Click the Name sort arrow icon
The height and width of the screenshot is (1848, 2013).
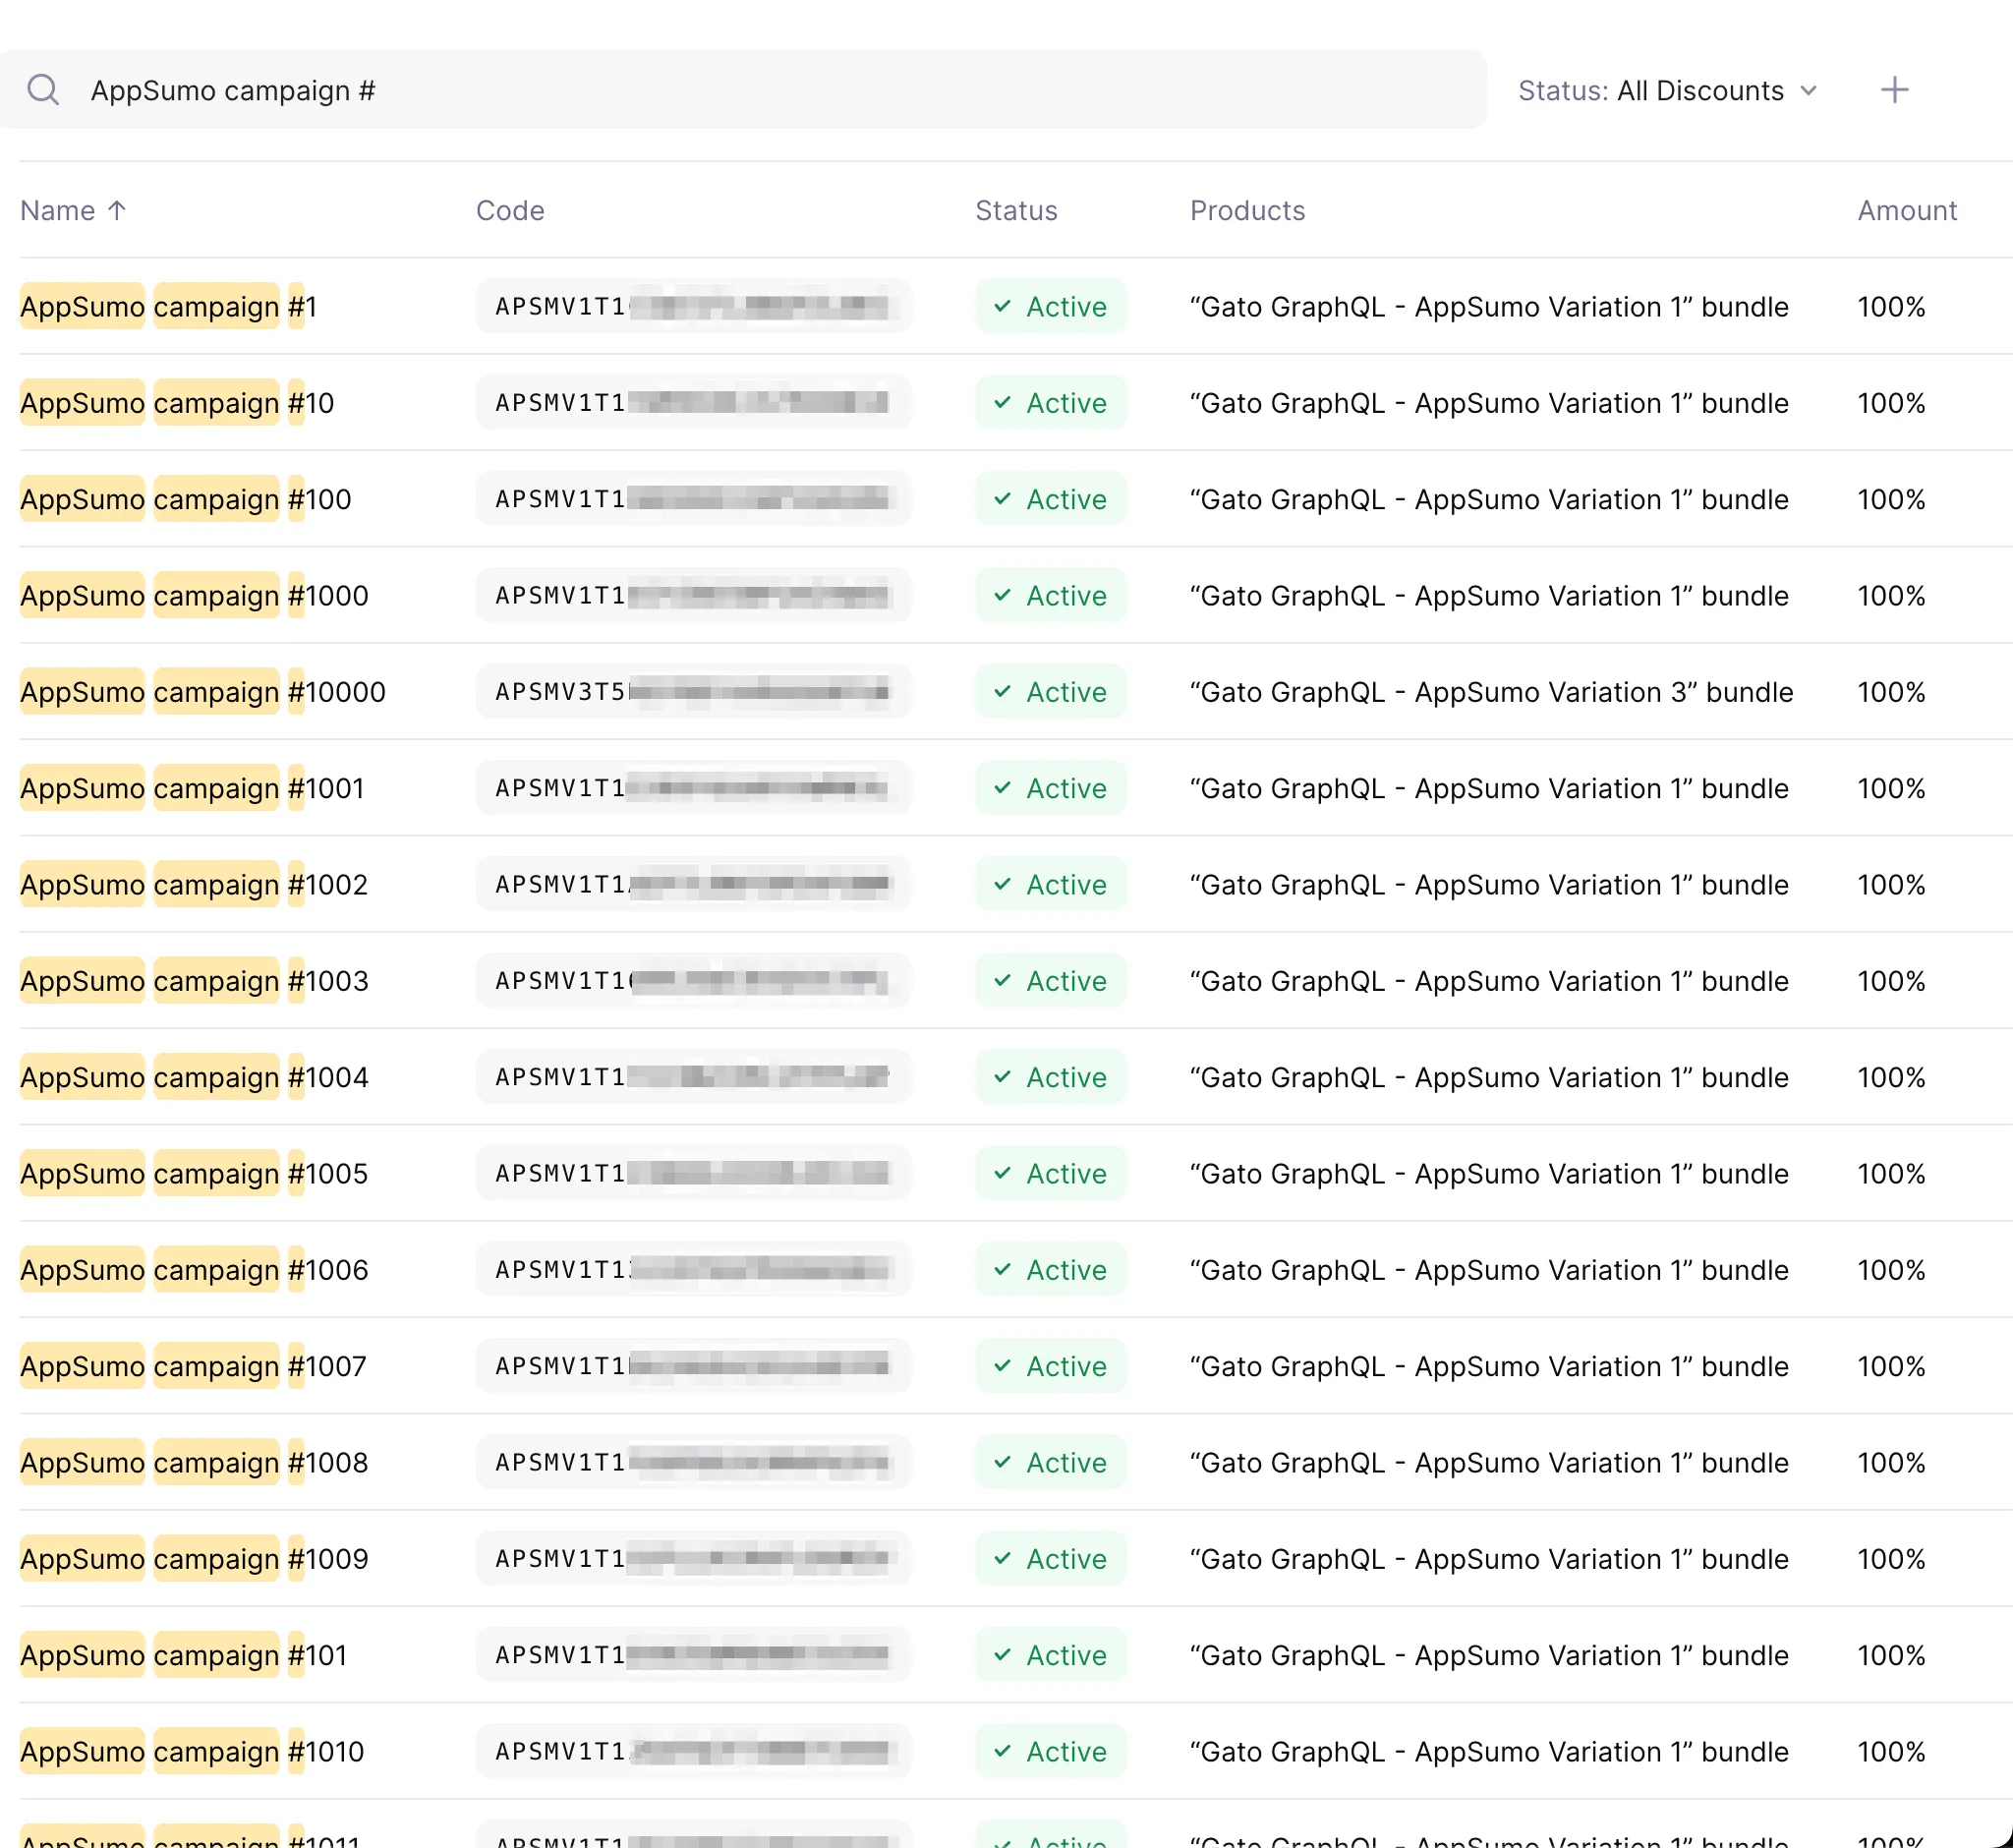(117, 210)
